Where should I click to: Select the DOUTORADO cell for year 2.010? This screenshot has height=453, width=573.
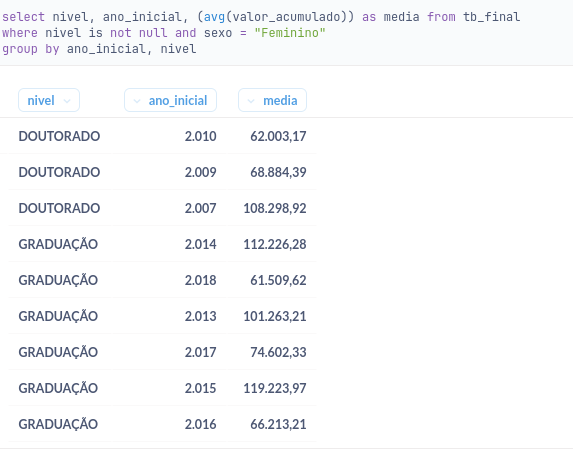coord(59,136)
